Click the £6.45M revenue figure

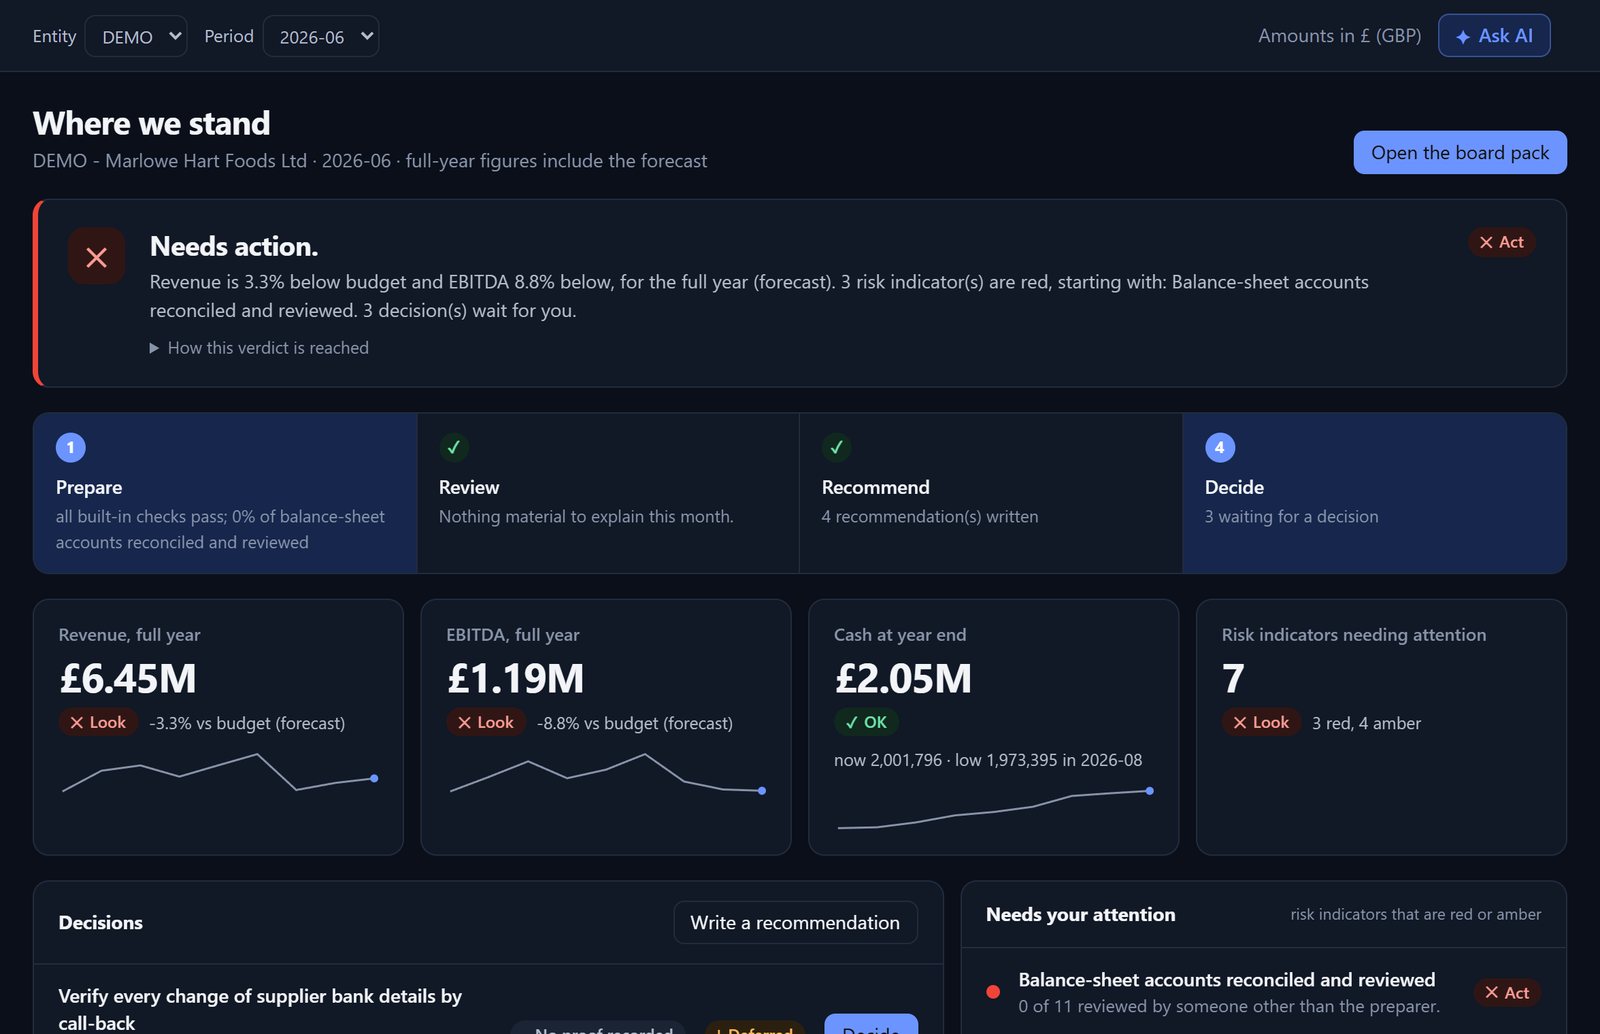click(x=128, y=679)
